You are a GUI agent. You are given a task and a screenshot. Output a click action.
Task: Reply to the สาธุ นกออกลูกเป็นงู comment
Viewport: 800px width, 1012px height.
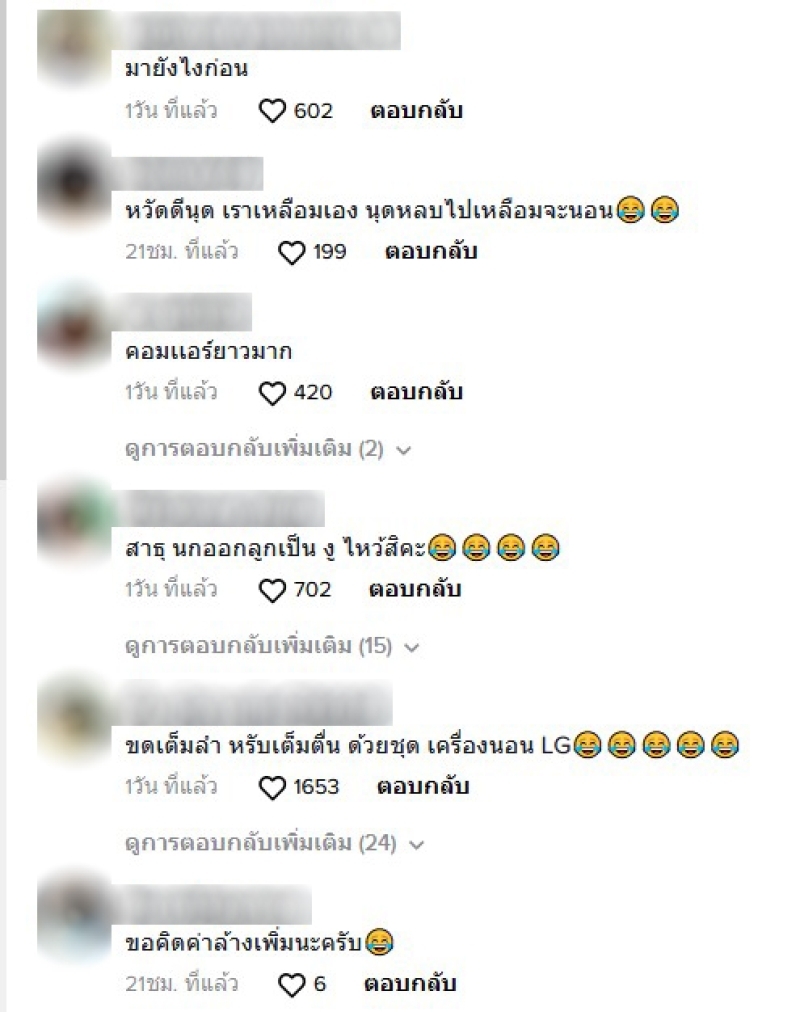point(415,589)
